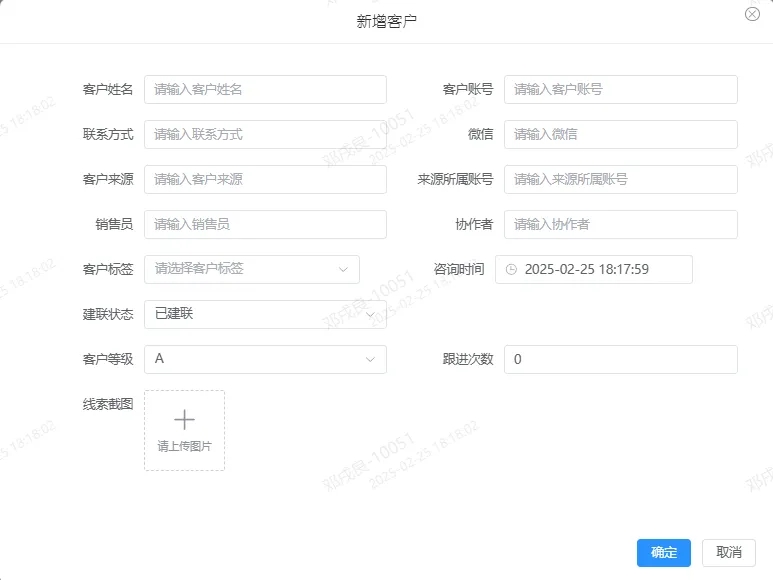Click the plus icon to upload image
This screenshot has height=580, width=773.
(x=184, y=420)
